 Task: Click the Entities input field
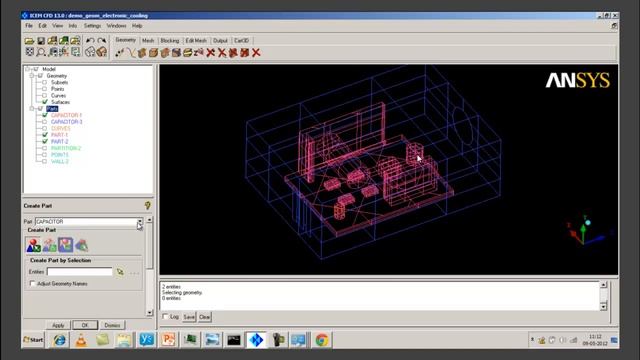click(x=80, y=272)
